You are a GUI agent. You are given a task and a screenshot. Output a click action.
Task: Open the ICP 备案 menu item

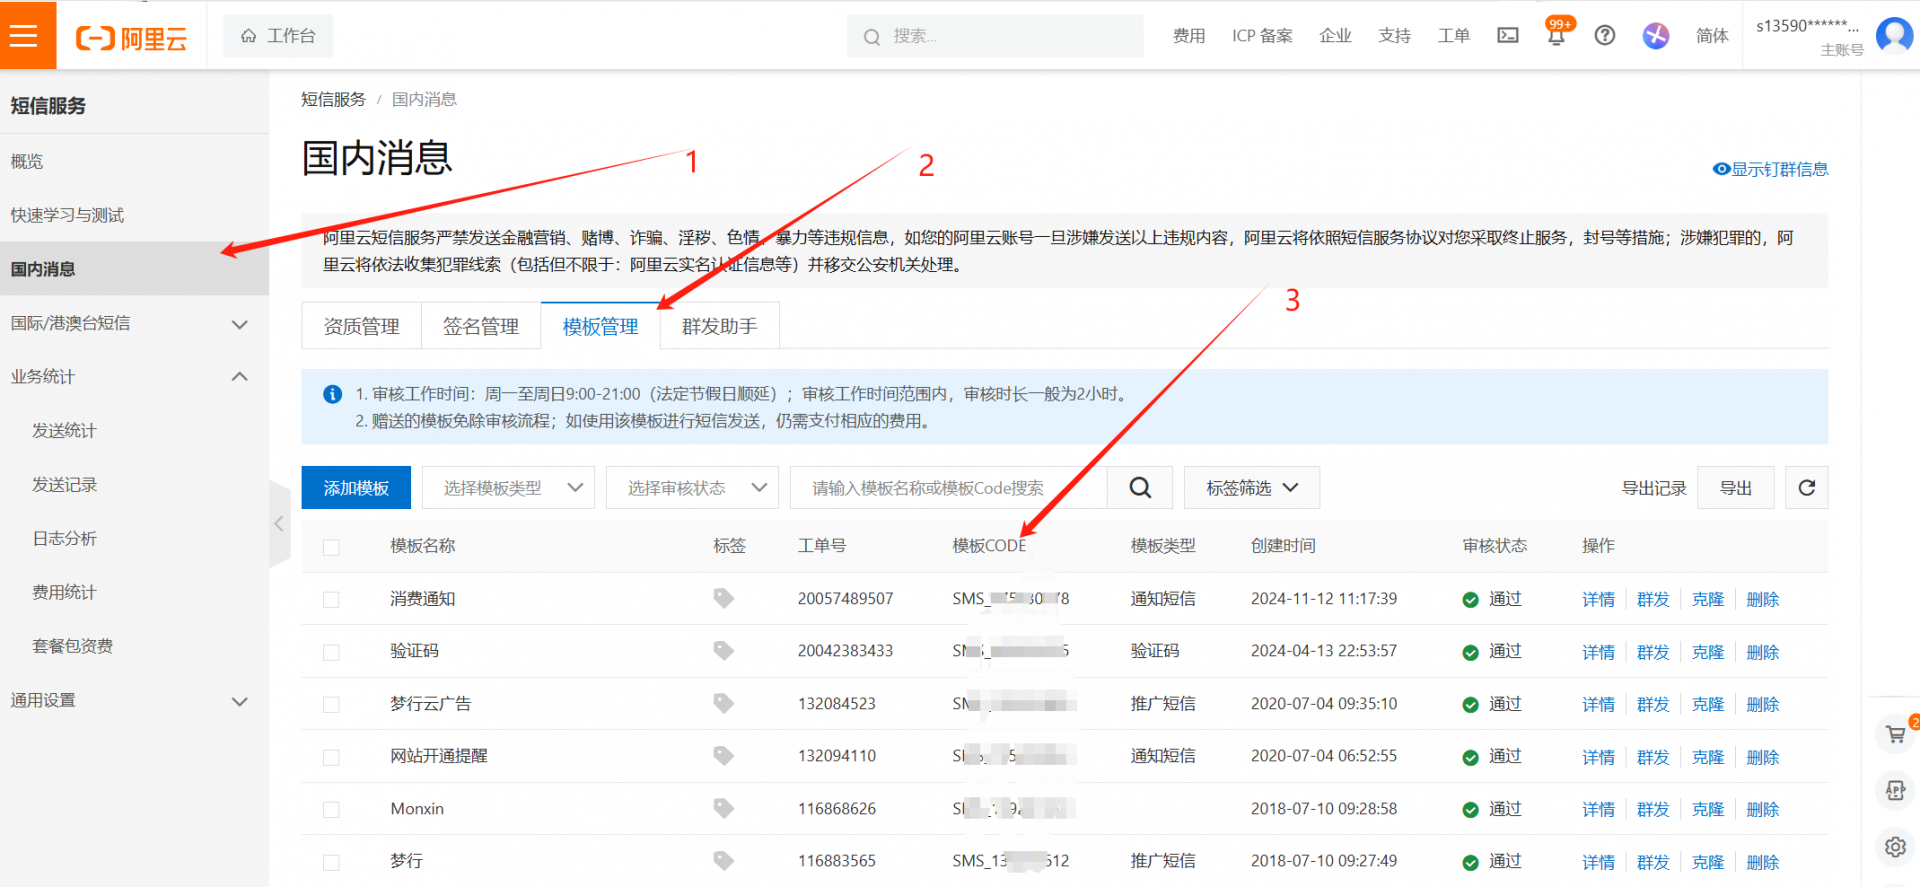click(x=1262, y=36)
